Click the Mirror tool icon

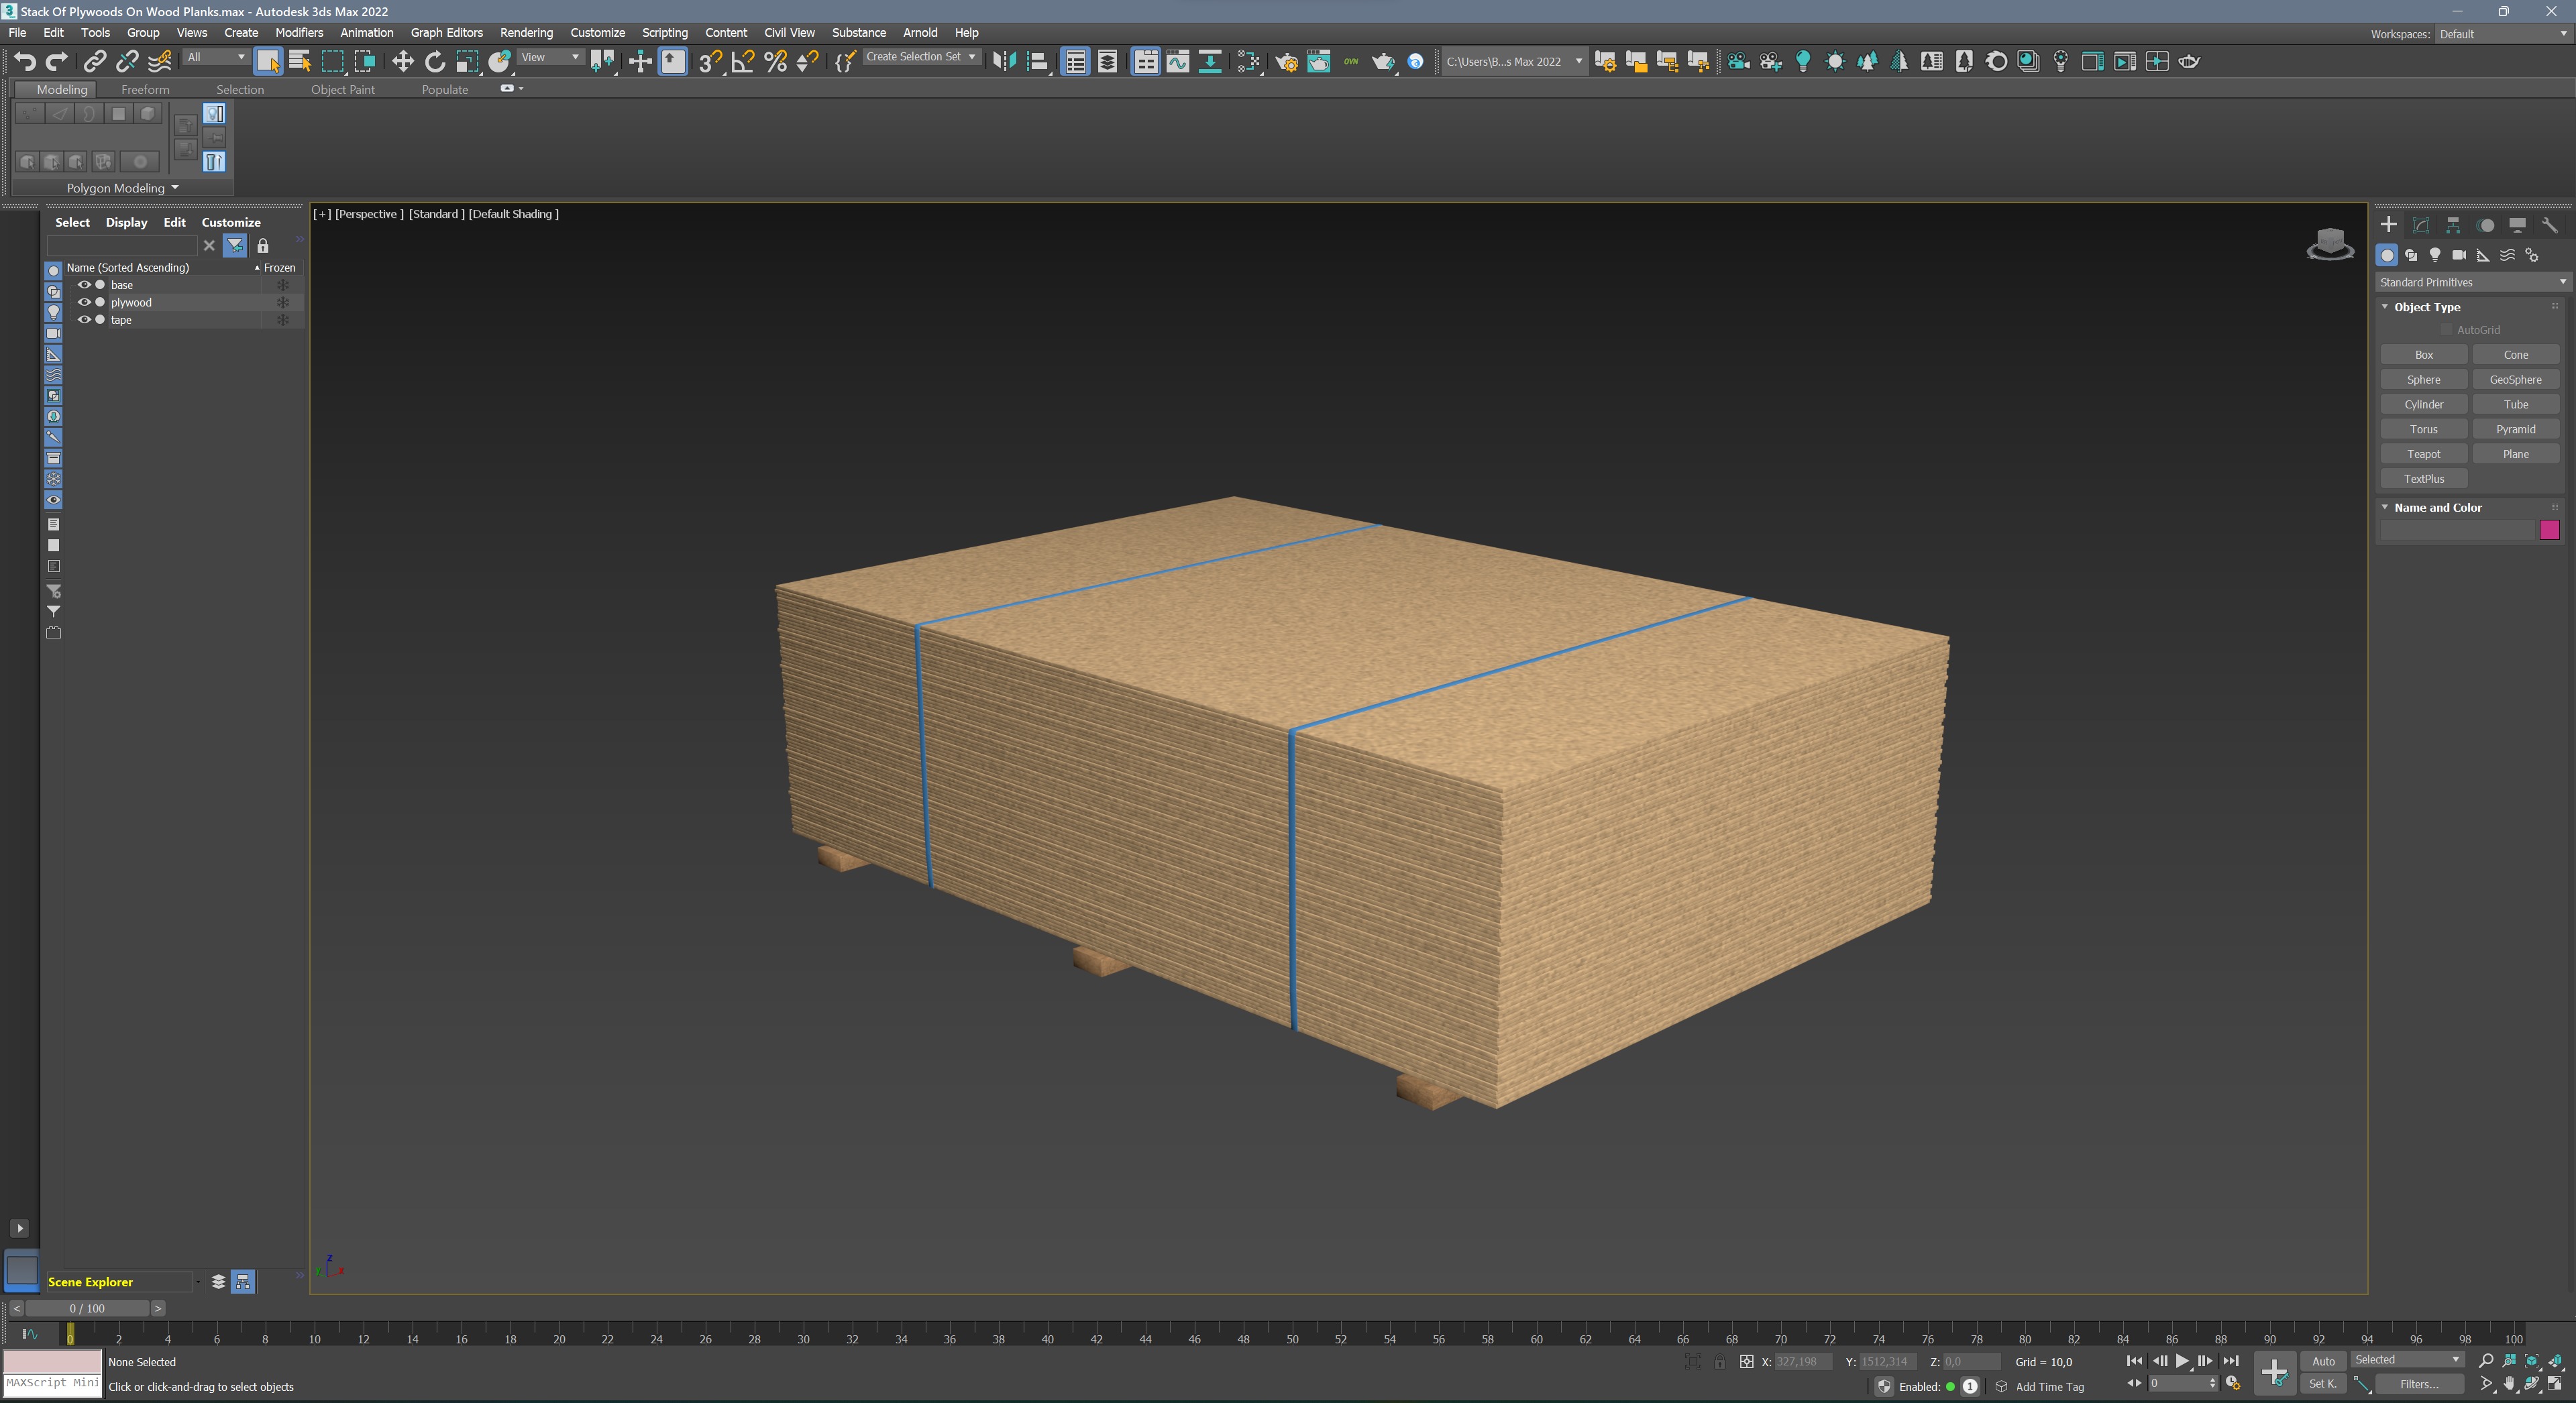1004,62
